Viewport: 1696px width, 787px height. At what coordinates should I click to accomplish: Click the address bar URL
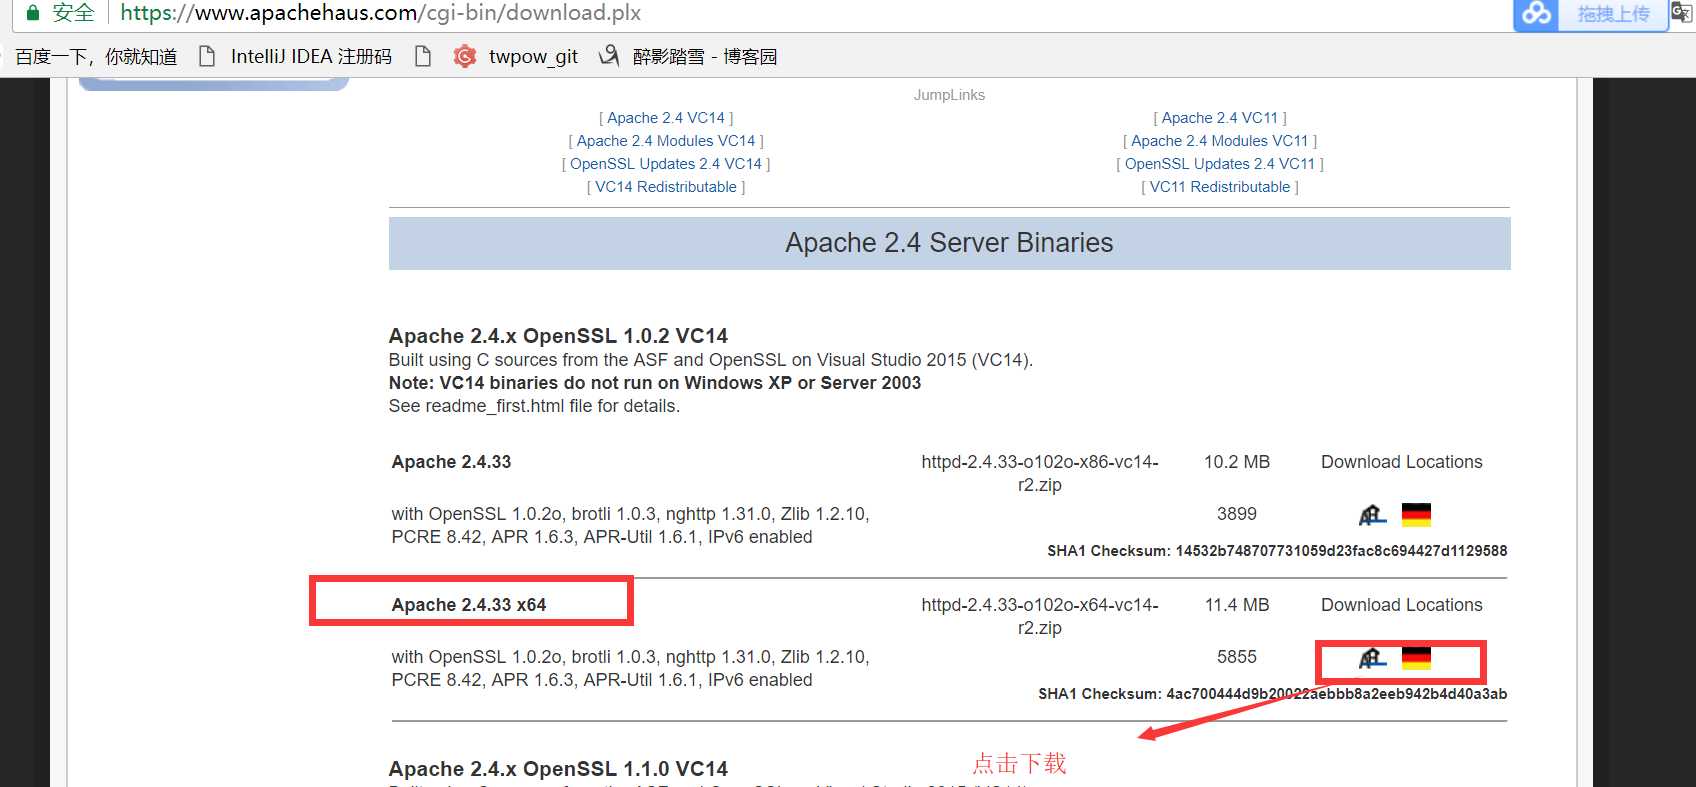click(x=380, y=13)
